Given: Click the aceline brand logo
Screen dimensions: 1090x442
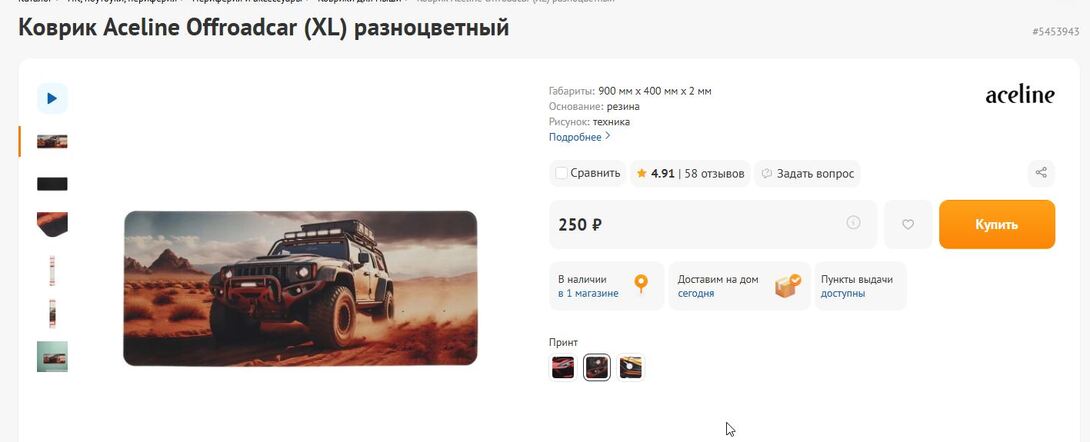Looking at the screenshot, I should [x=1020, y=95].
